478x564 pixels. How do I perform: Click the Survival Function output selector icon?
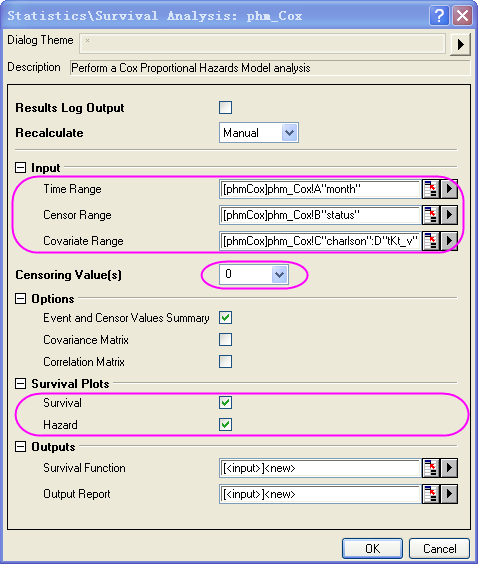431,468
